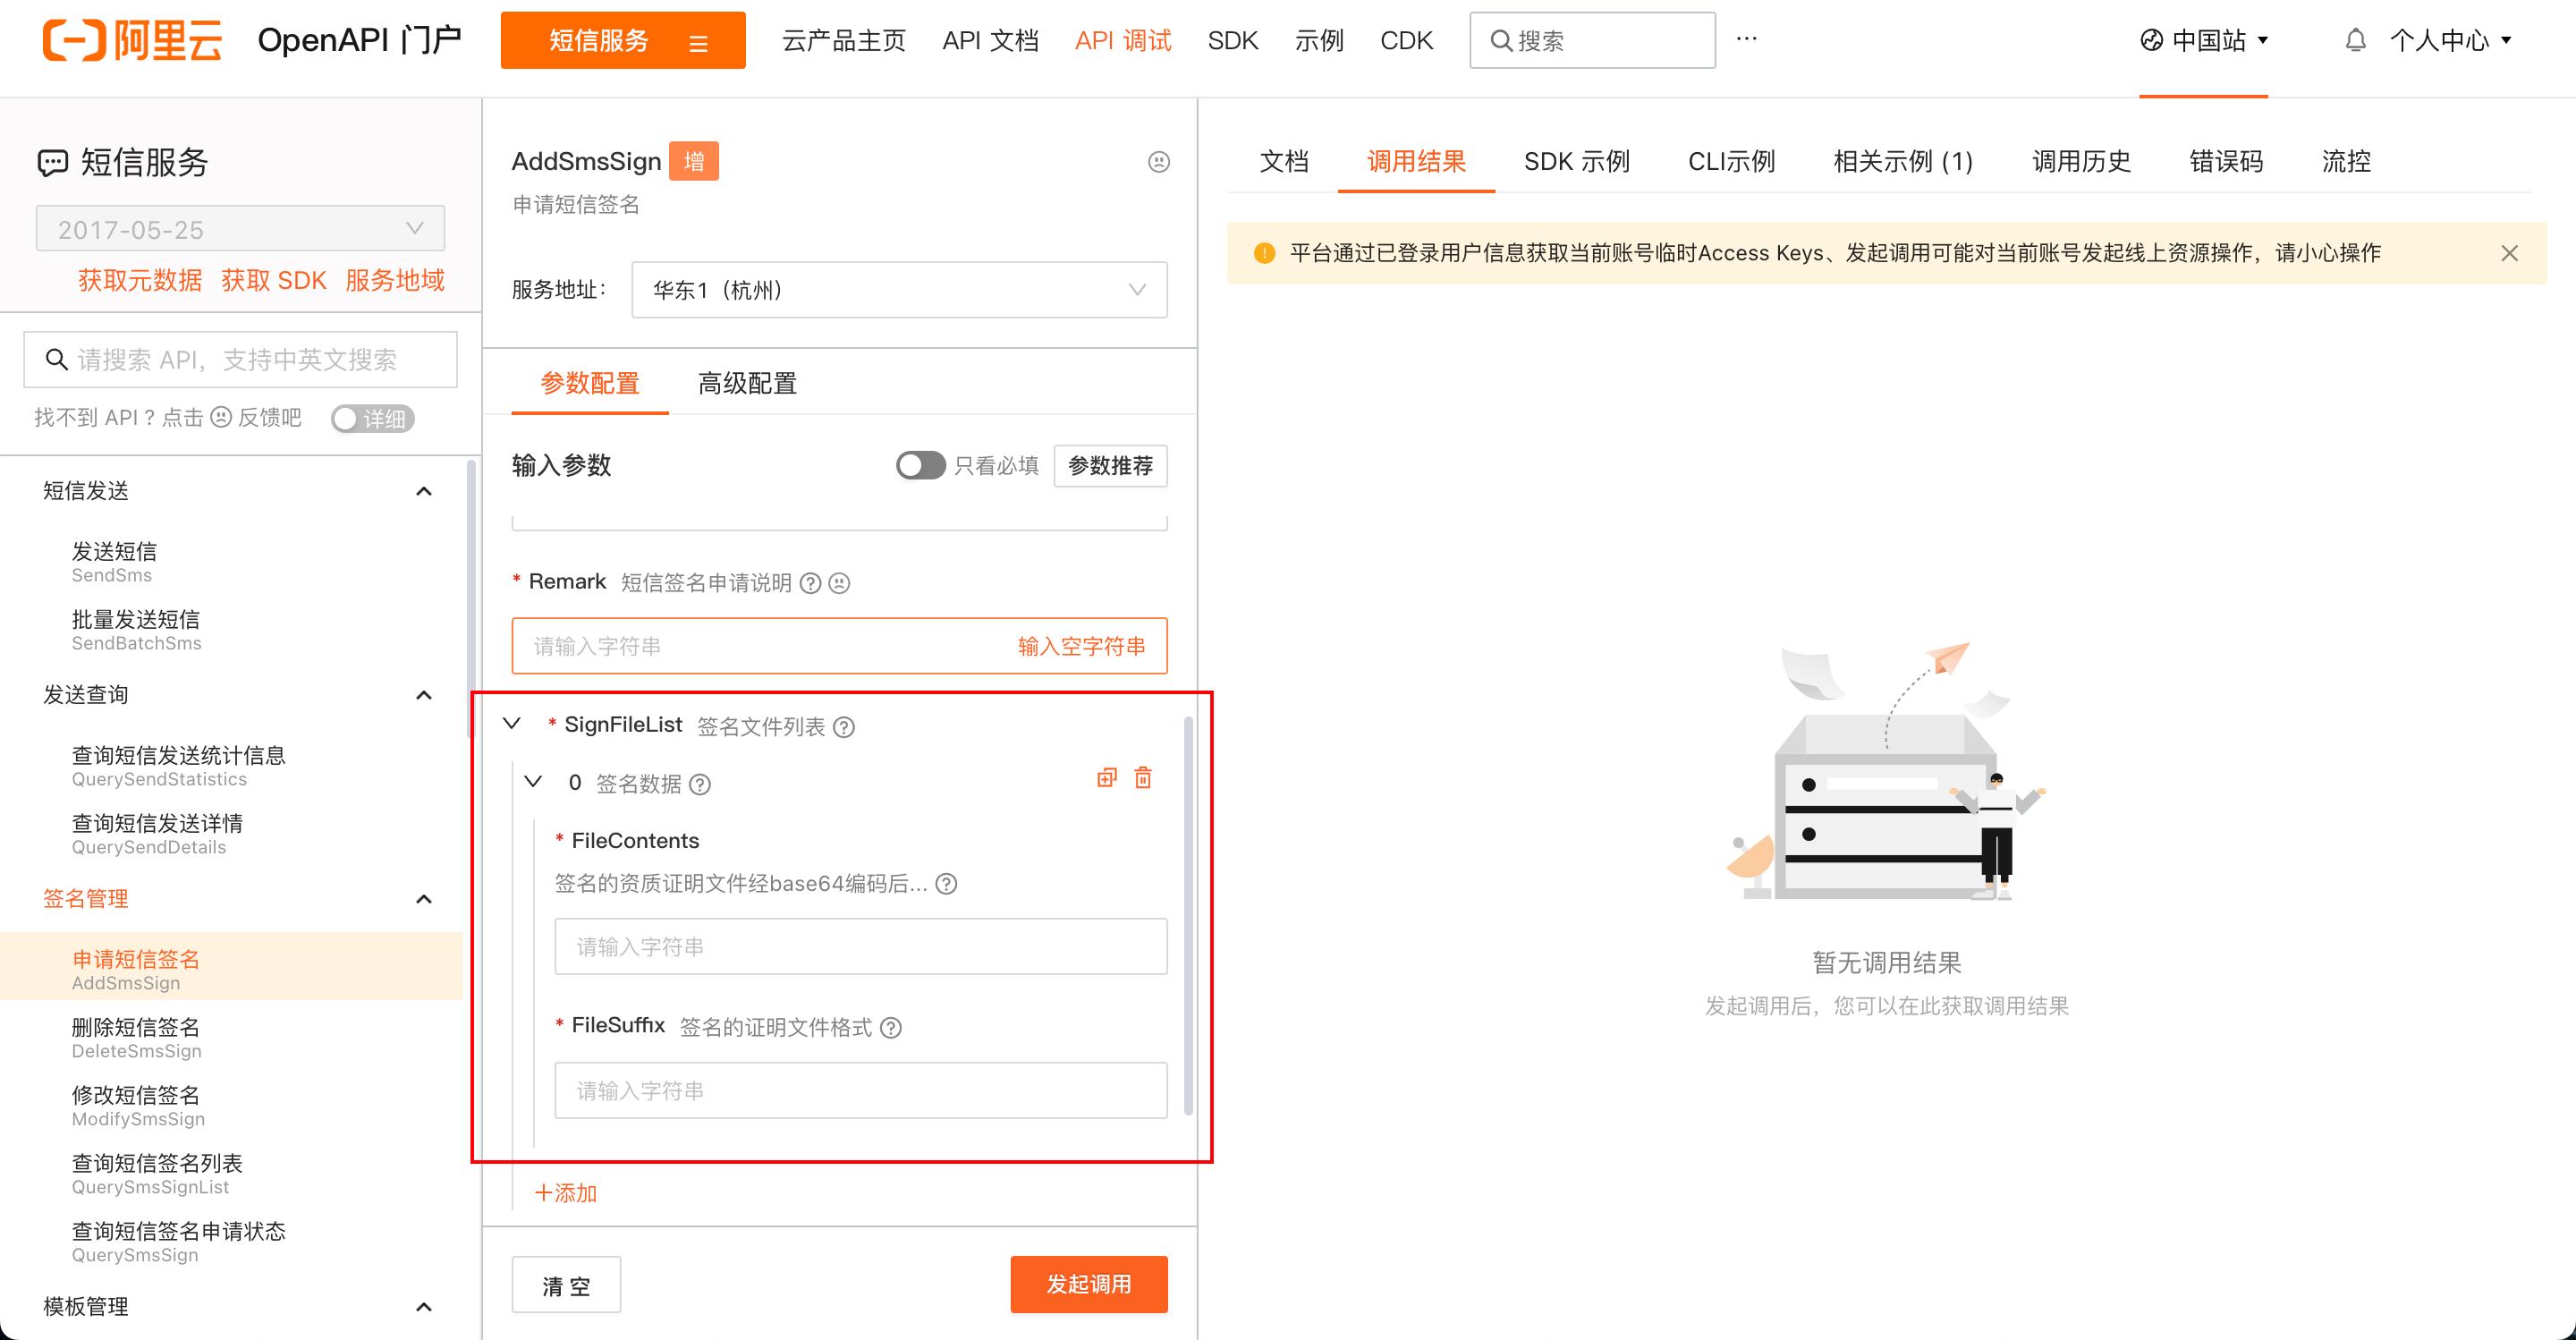
Task: Collapse the SignFileList parameter section
Action: (512, 723)
